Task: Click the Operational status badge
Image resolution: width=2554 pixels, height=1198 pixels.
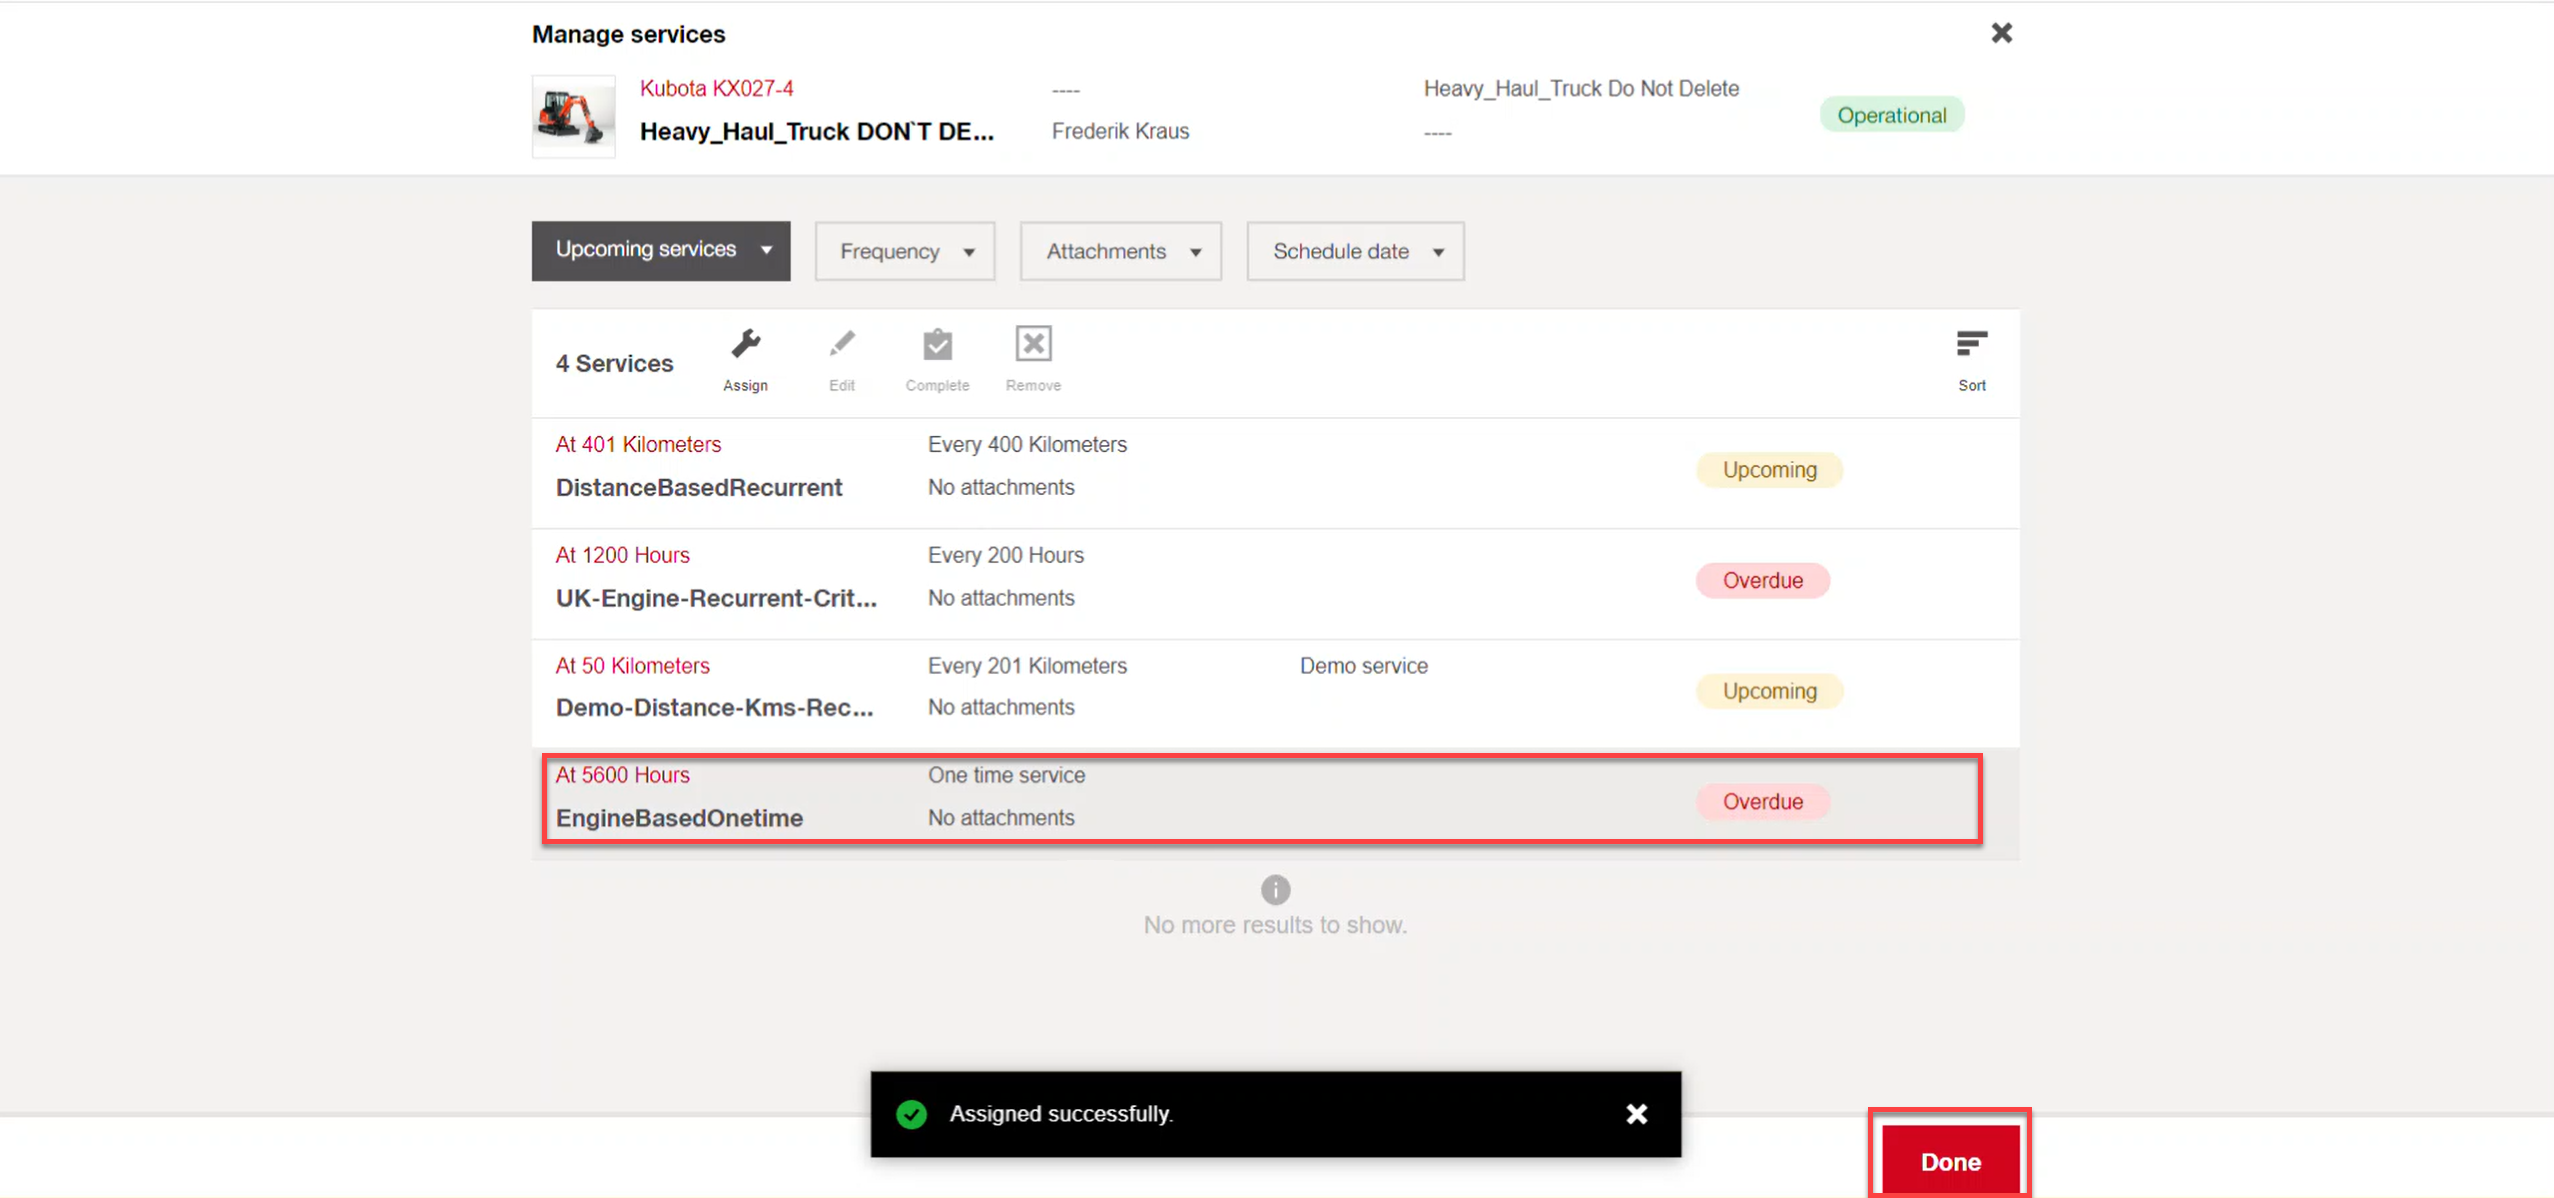Action: click(x=1891, y=115)
